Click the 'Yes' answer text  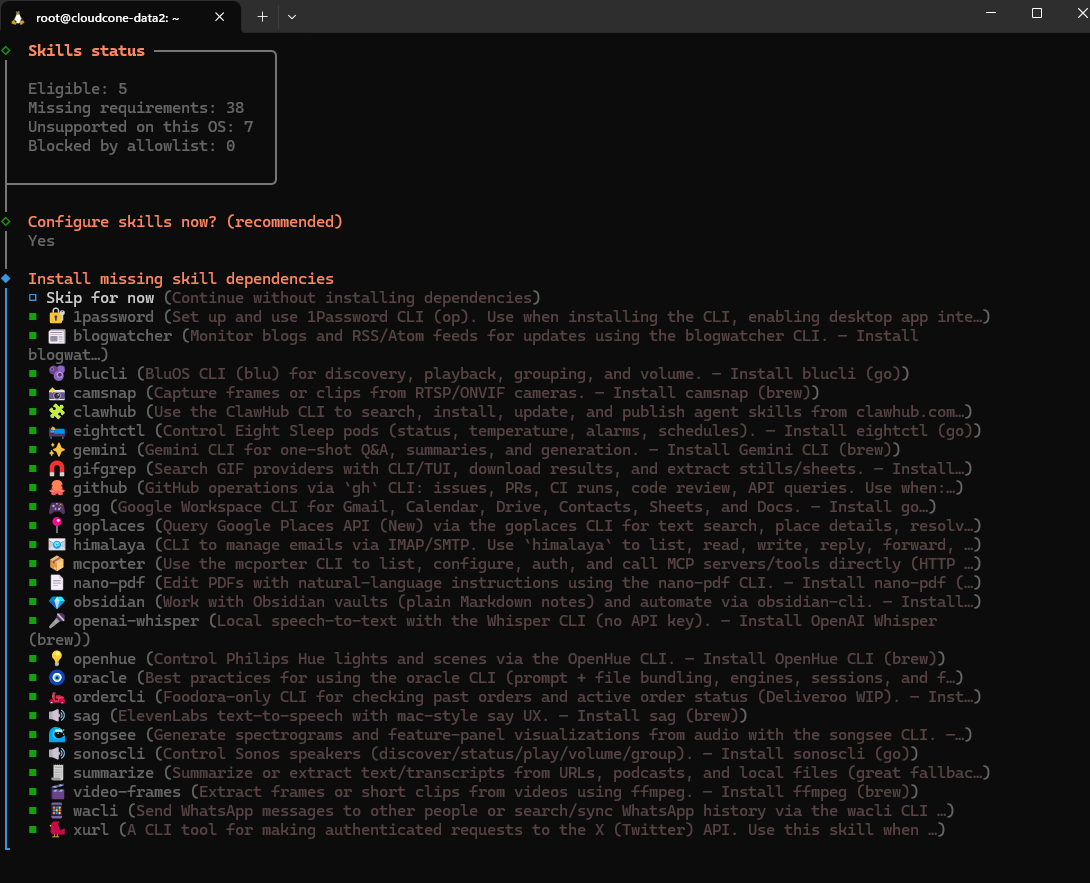click(41, 241)
